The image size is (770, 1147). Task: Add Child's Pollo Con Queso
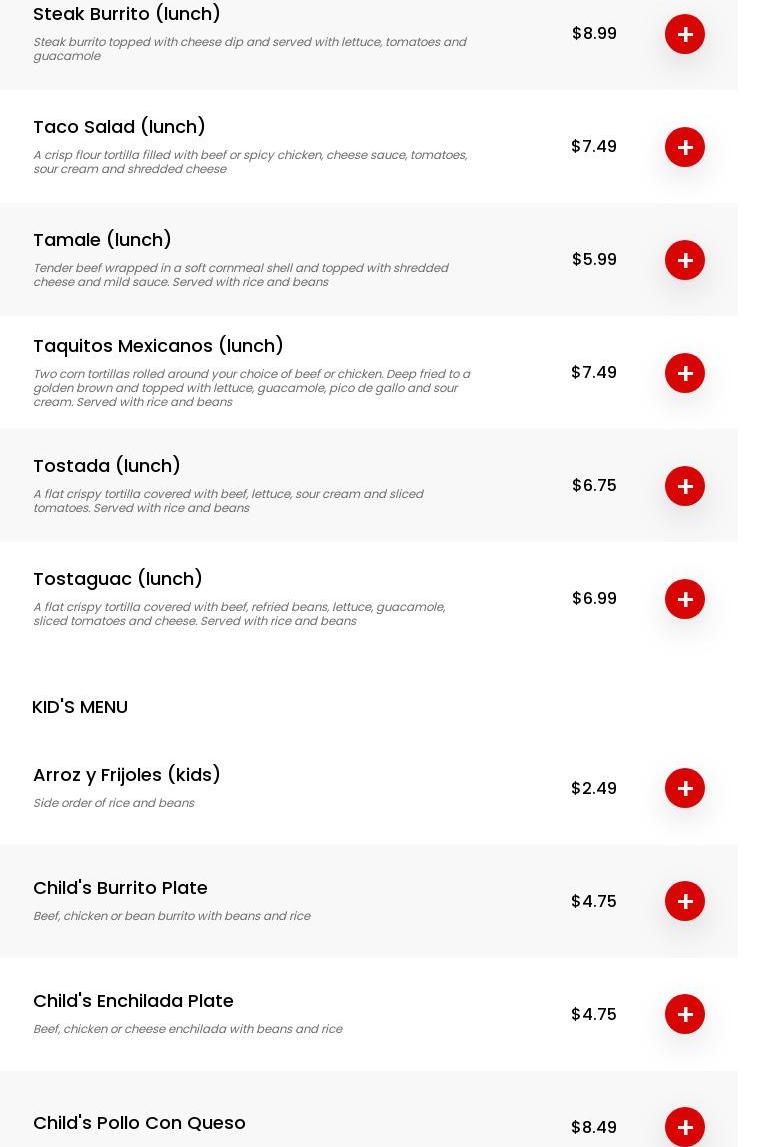click(685, 1127)
